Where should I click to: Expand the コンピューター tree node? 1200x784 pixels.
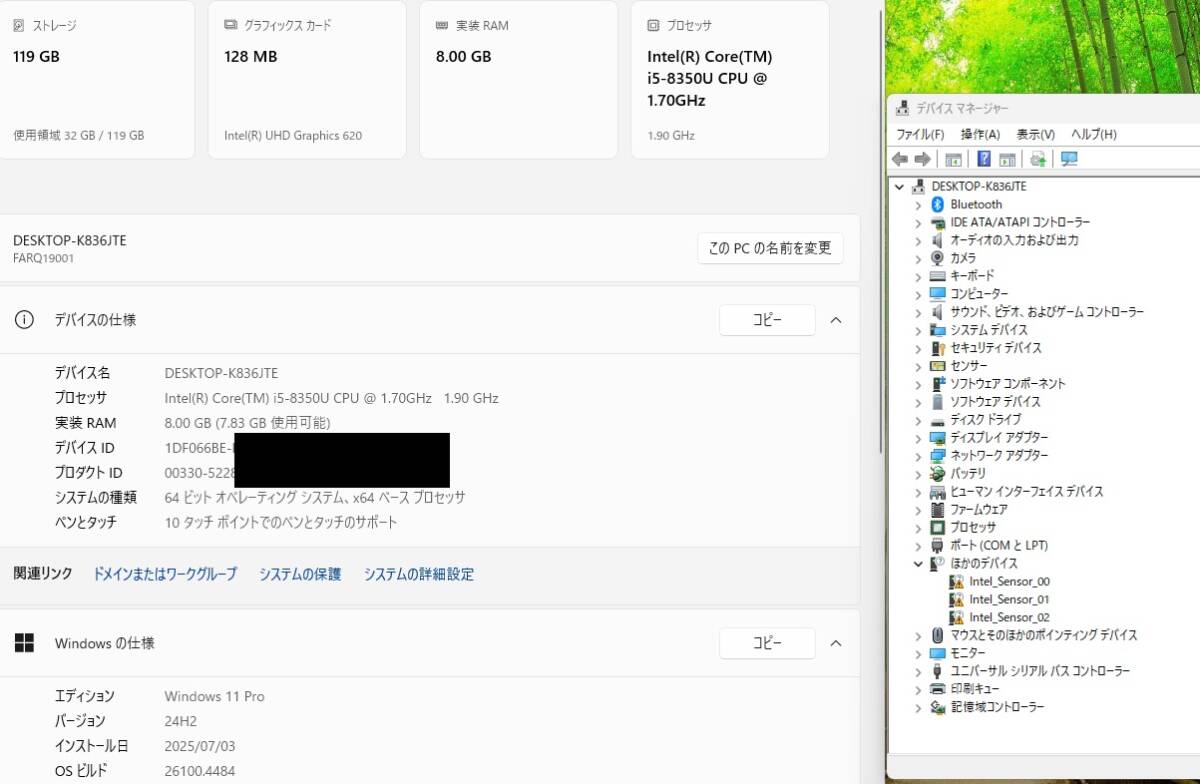pos(918,294)
